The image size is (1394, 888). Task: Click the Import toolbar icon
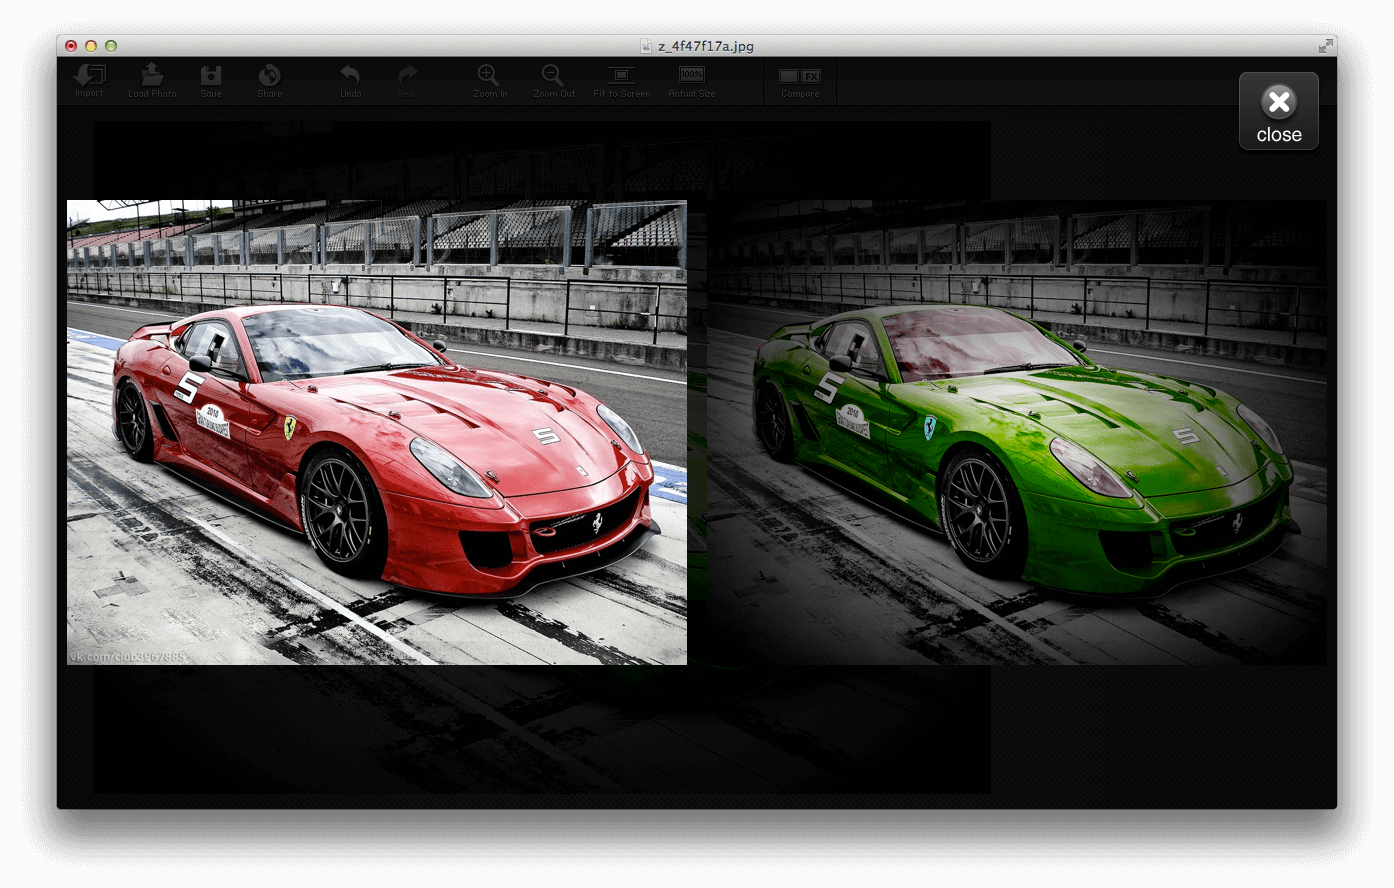[89, 80]
